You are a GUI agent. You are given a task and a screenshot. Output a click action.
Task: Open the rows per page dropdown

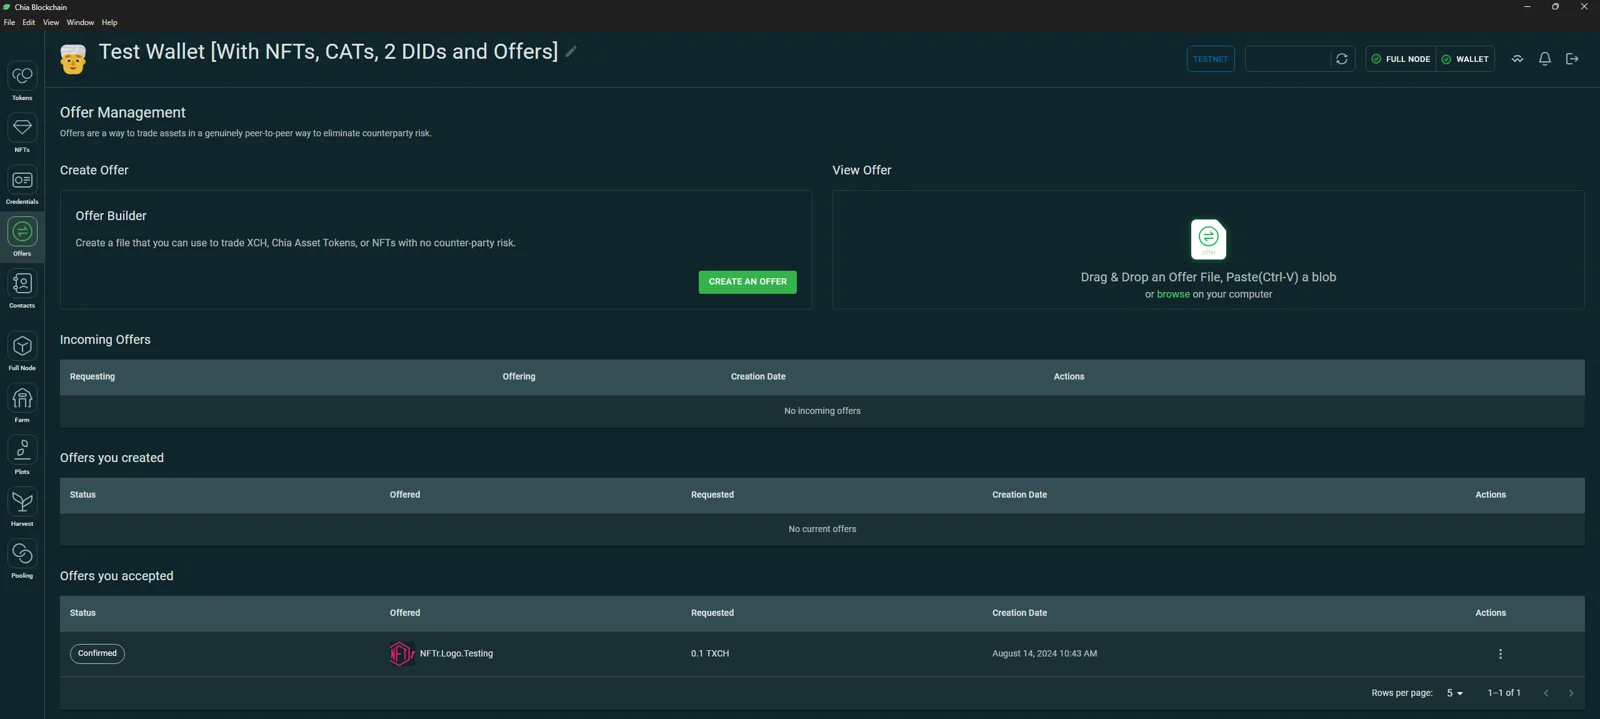(x=1455, y=693)
